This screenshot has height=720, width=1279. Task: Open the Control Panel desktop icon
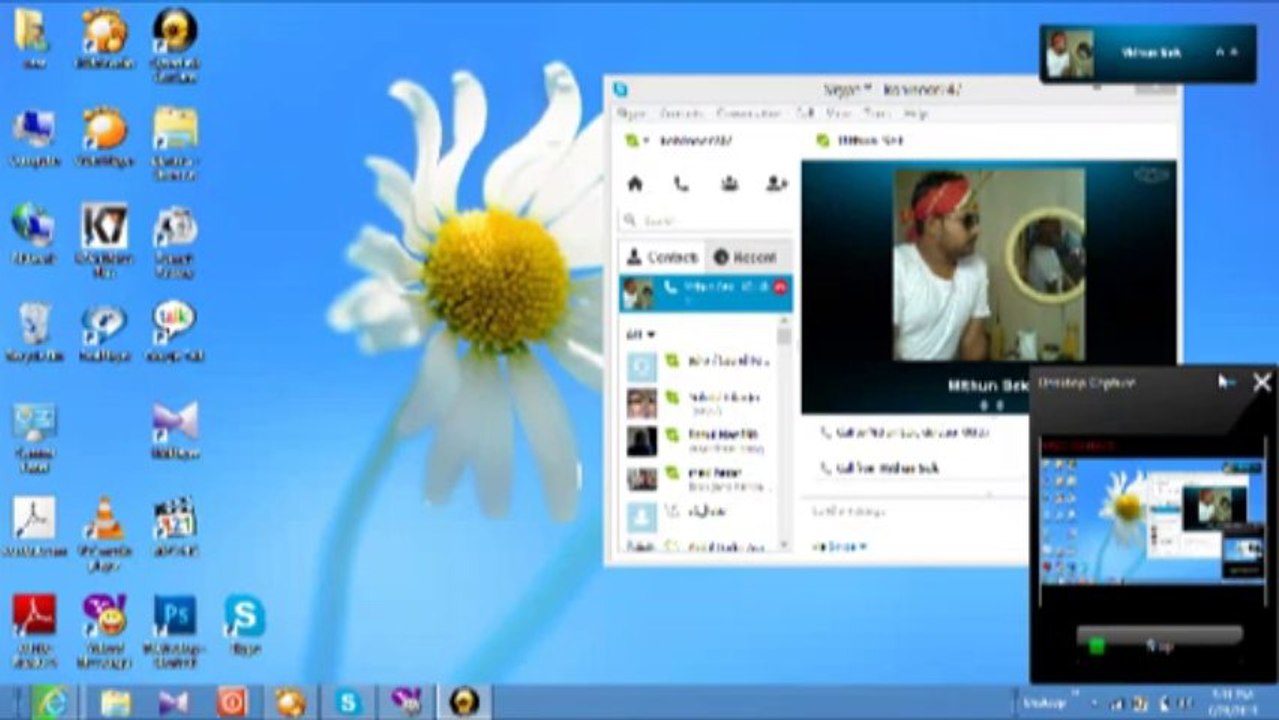34,436
